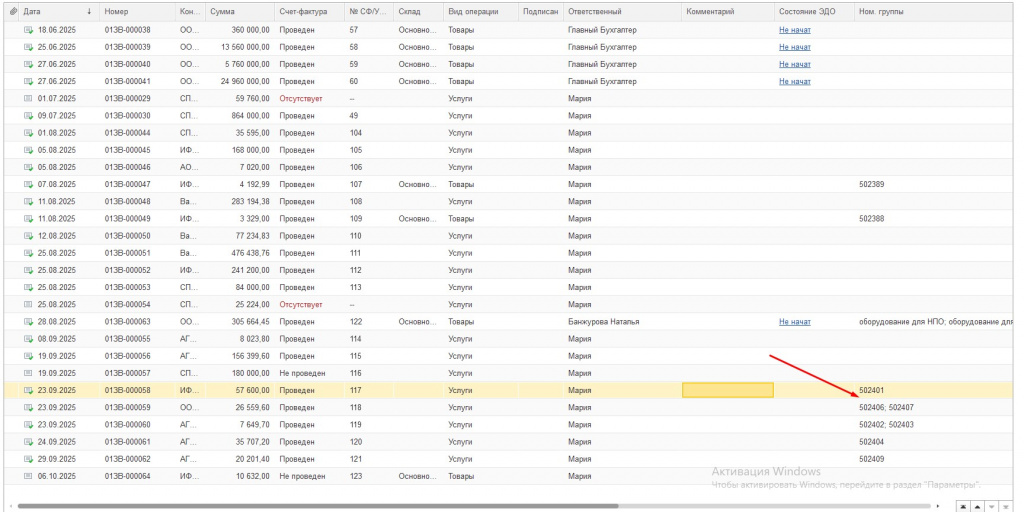
Task: Open the Не начат link for 013В-000040
Action: [795, 64]
